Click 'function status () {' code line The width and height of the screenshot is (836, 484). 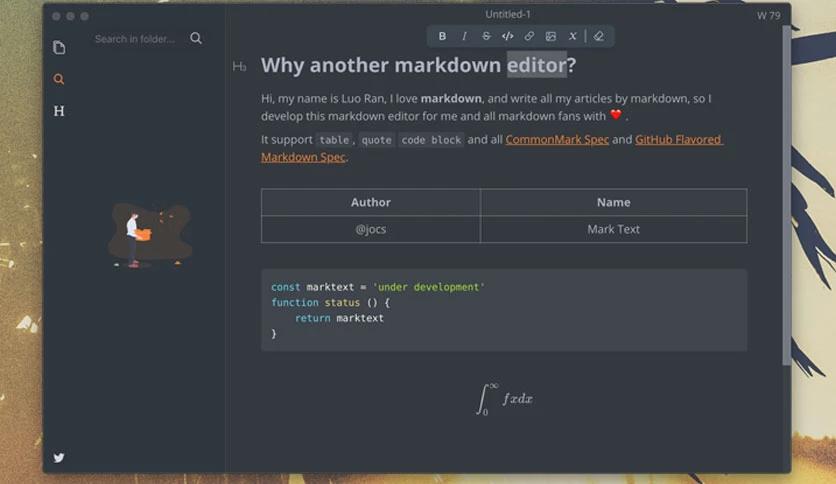[331, 303]
